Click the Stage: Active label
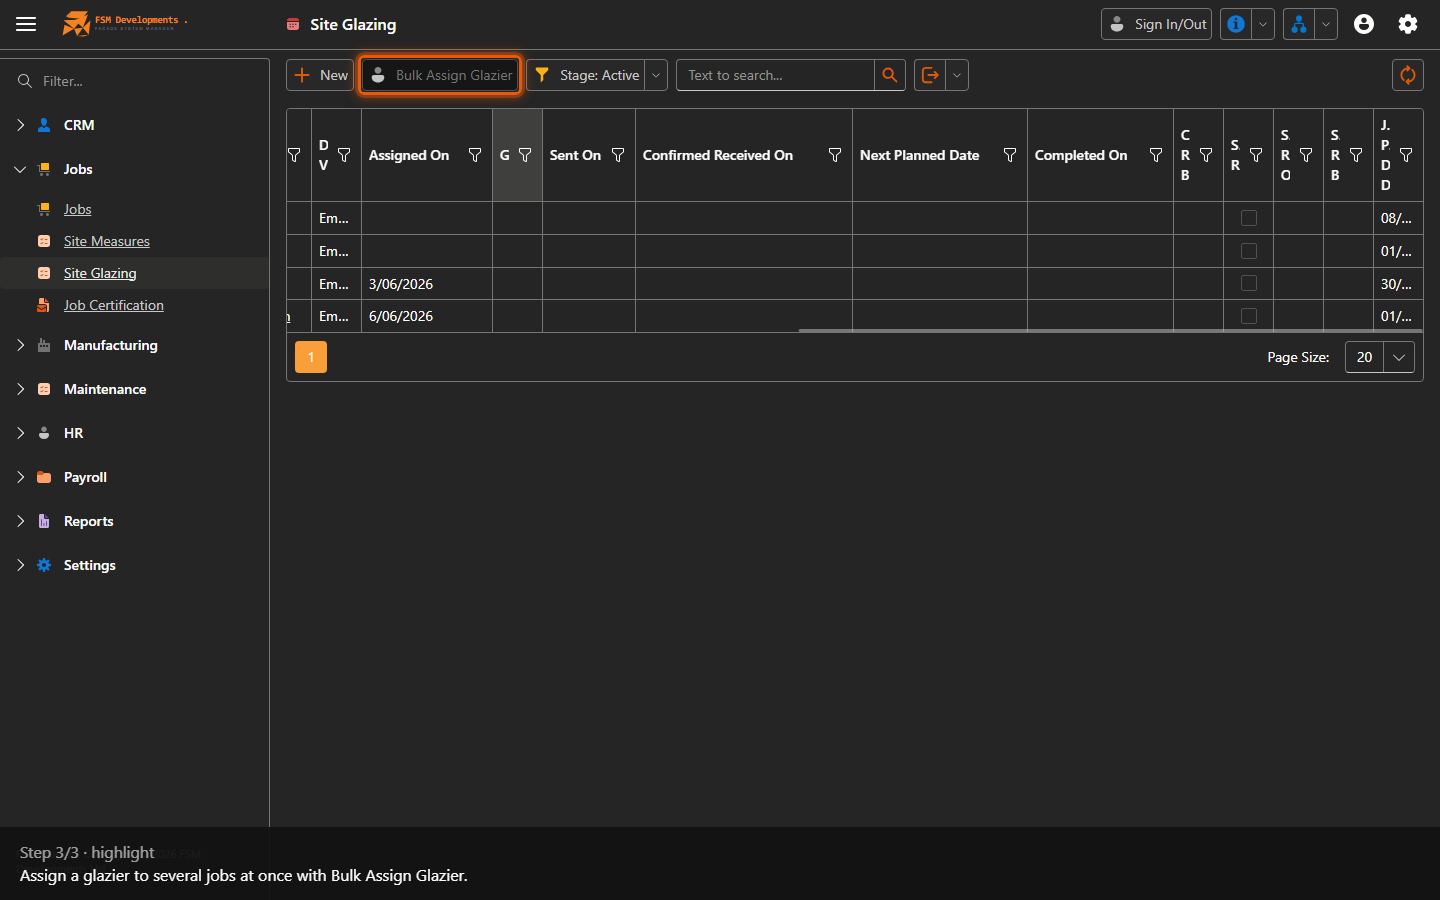 tap(599, 75)
